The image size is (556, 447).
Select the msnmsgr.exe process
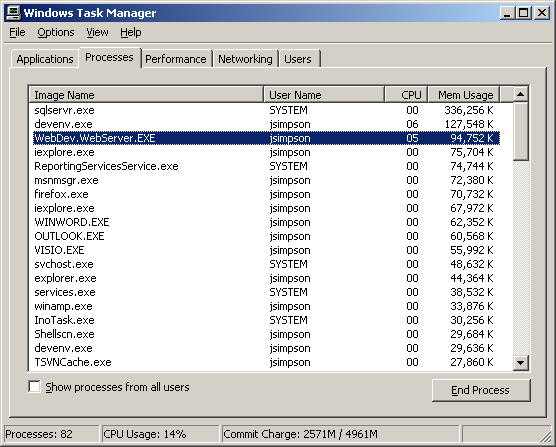click(266, 180)
